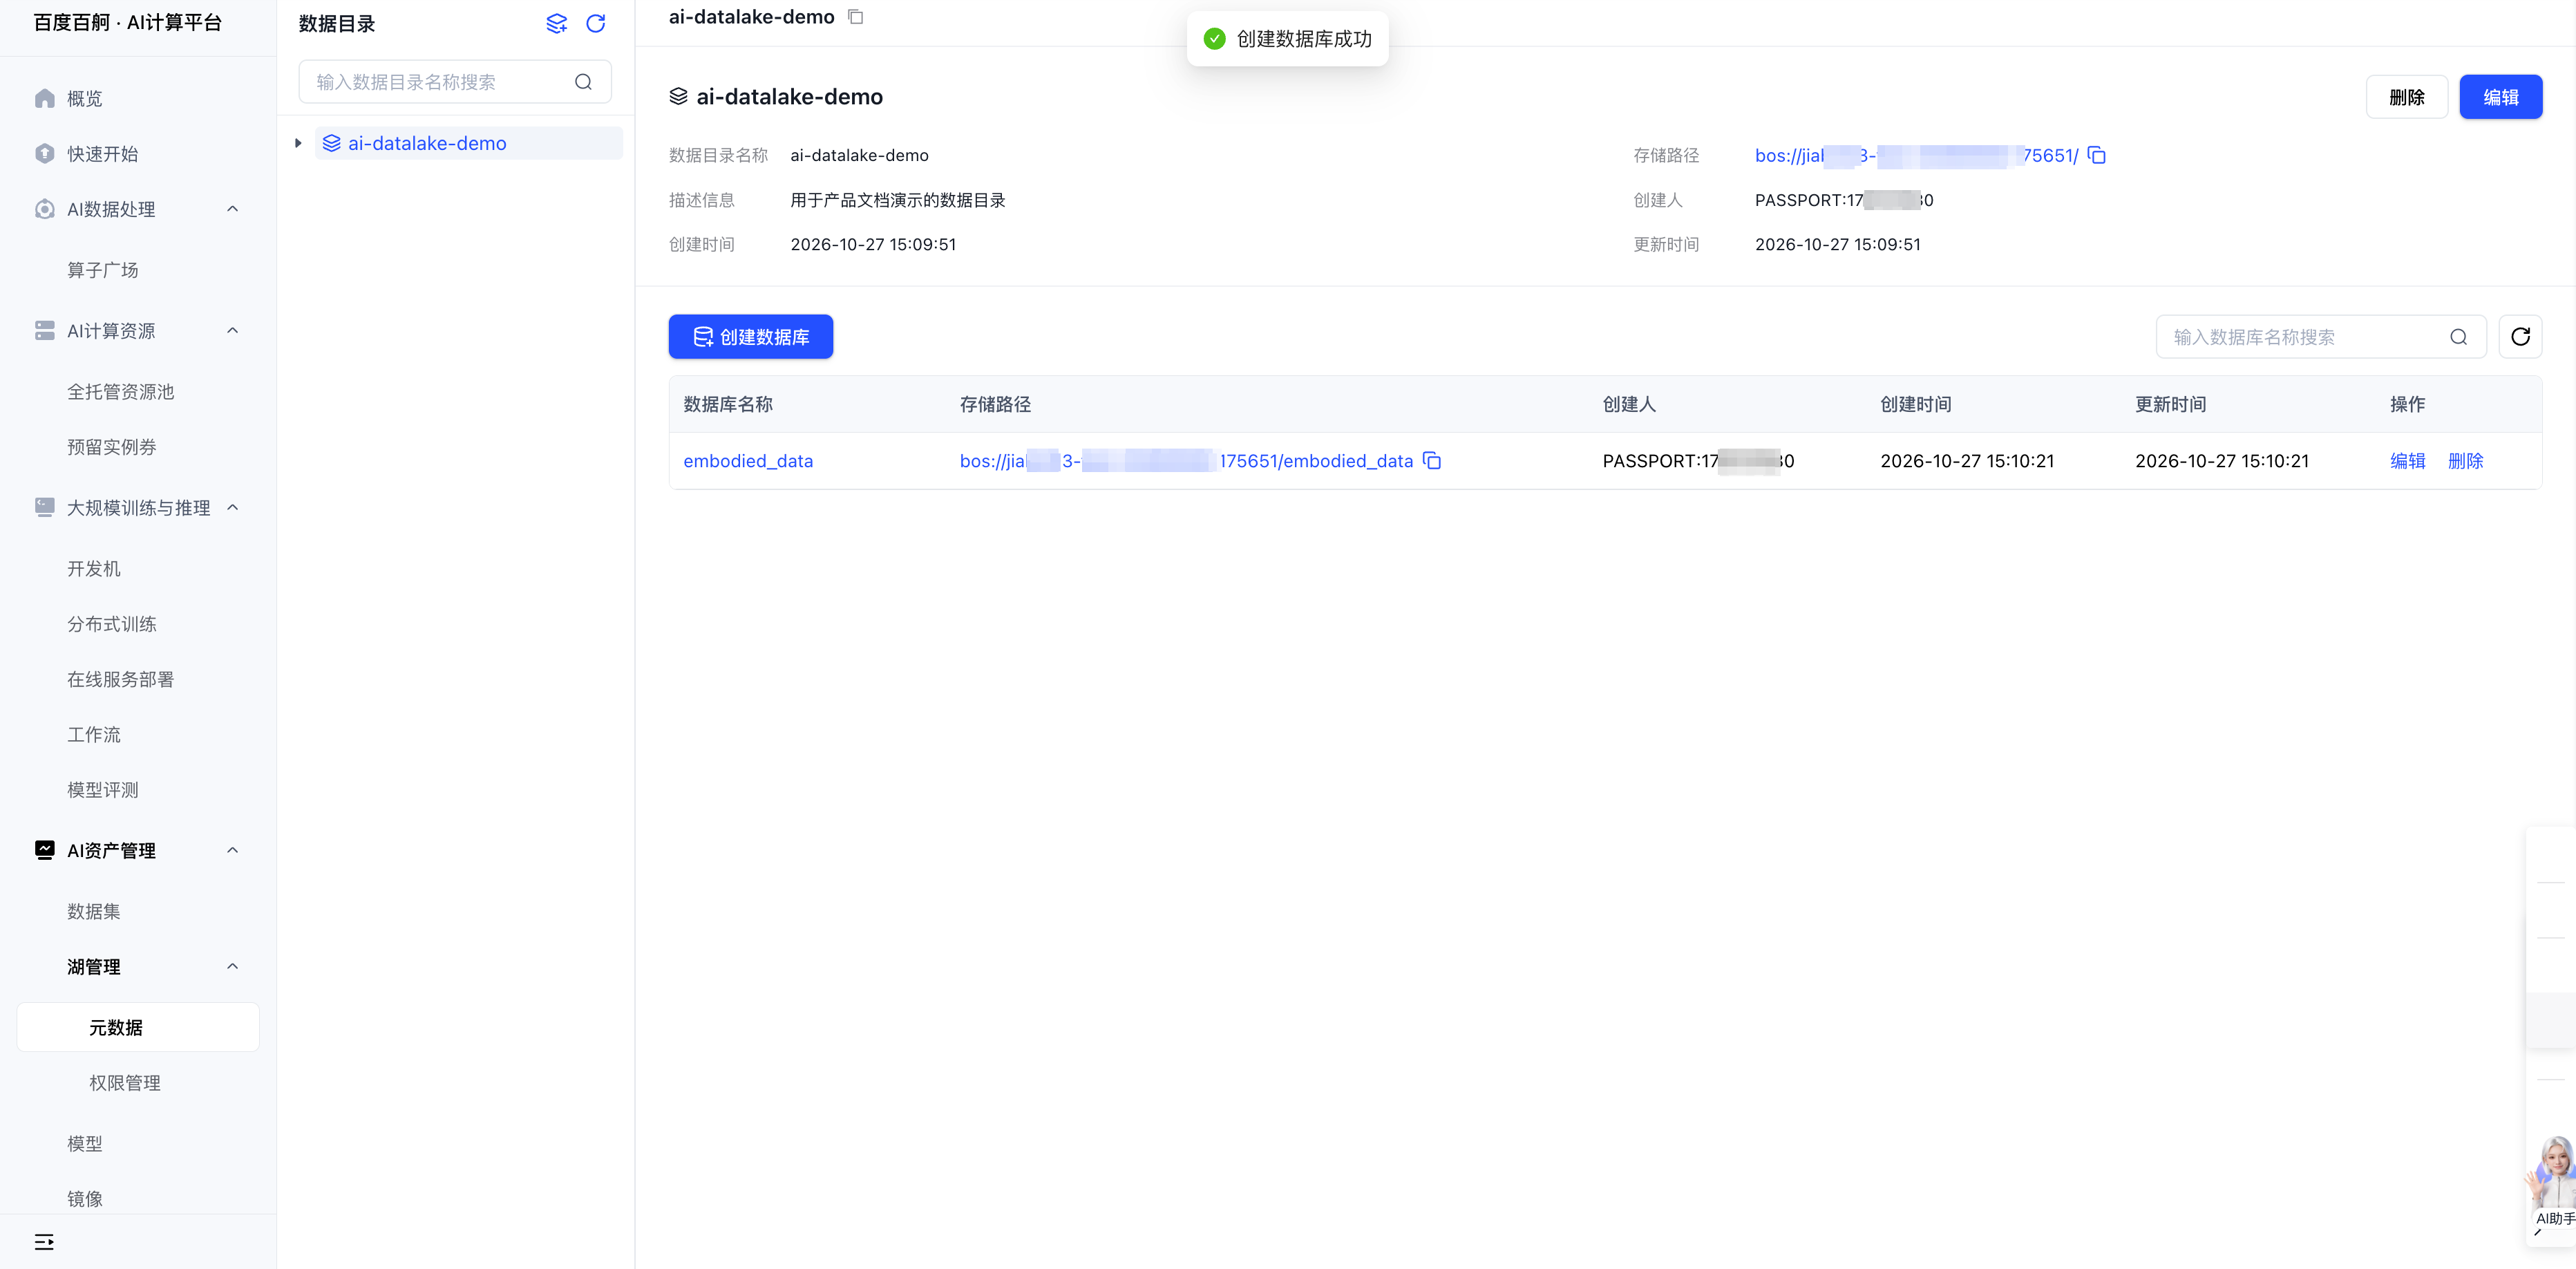Collapse the sidebar menu icon
The height and width of the screenshot is (1269, 2576).
coord(44,1242)
